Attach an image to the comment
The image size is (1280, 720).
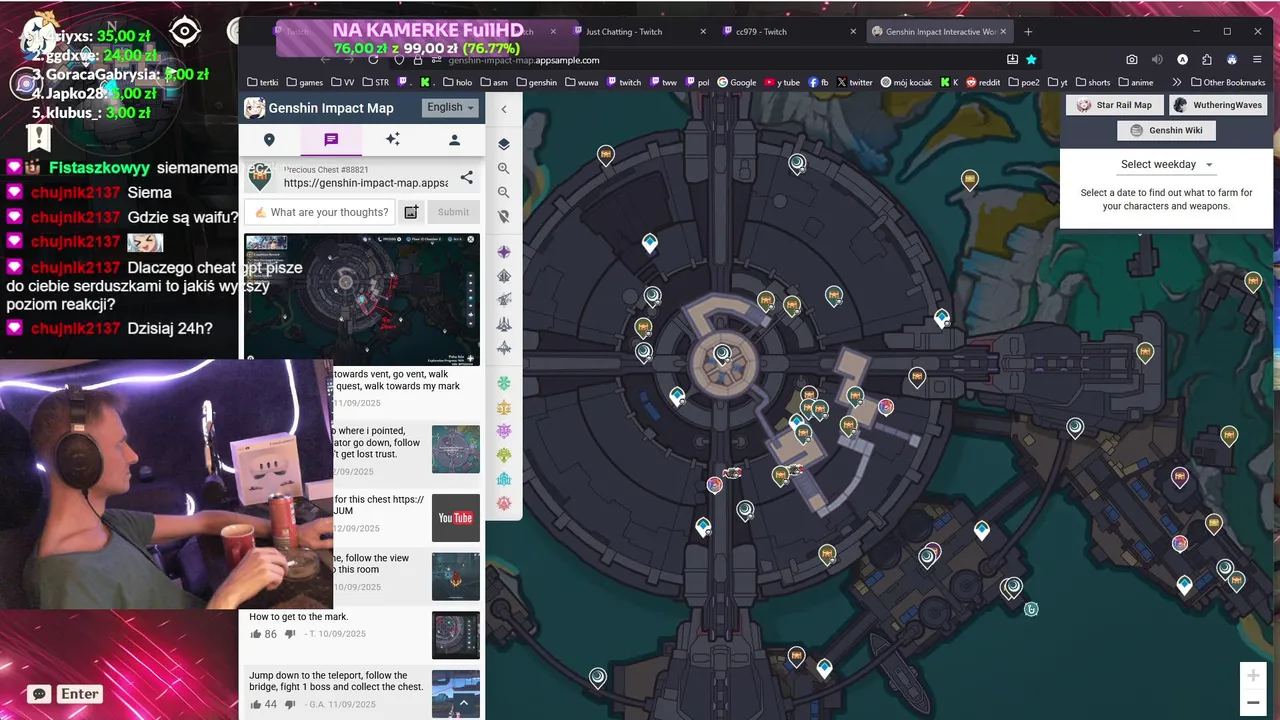tap(411, 212)
